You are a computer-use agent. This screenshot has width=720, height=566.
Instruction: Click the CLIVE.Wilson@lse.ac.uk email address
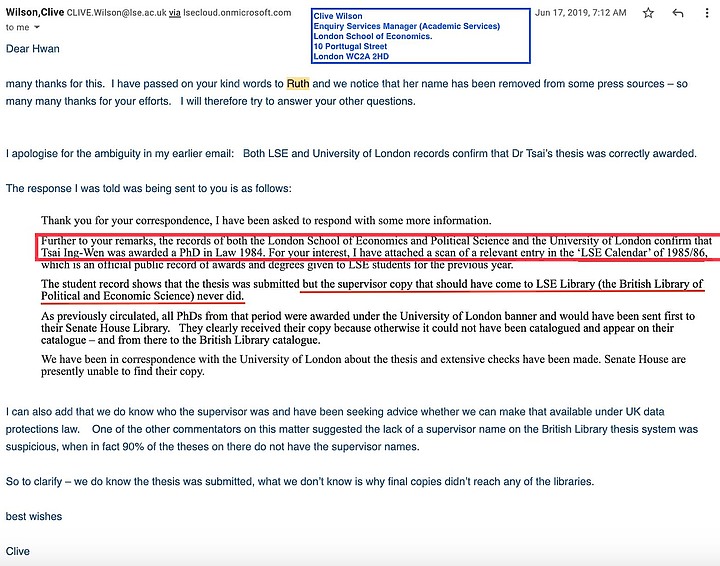tap(117, 13)
